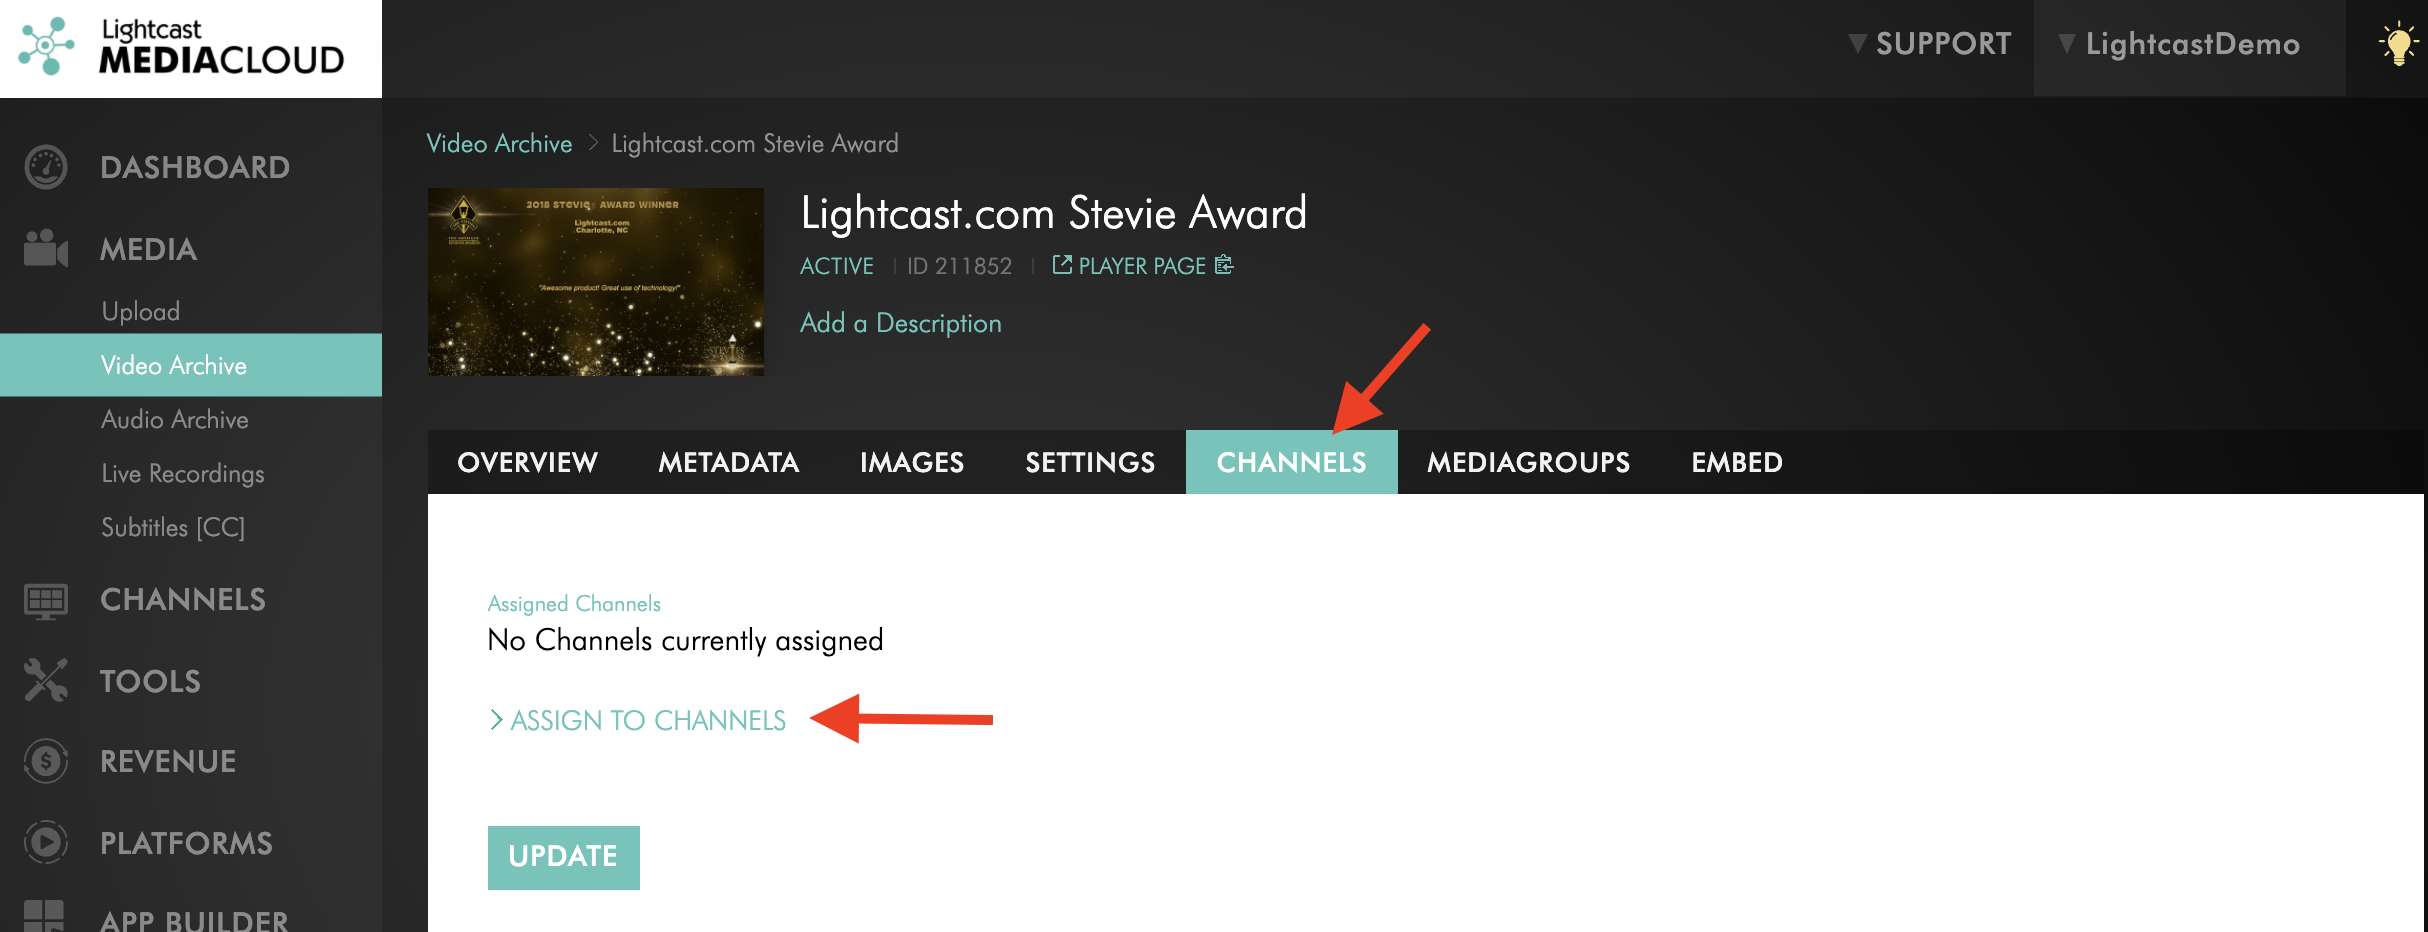Open the Support dropdown menu

(x=1930, y=44)
